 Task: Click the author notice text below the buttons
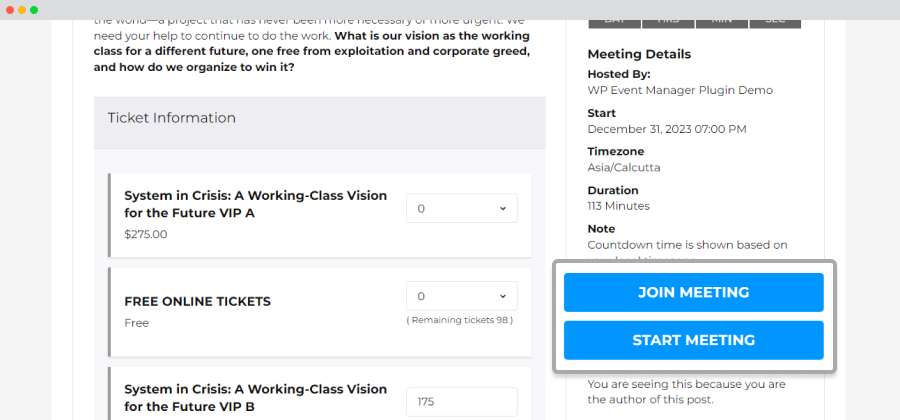tap(686, 392)
